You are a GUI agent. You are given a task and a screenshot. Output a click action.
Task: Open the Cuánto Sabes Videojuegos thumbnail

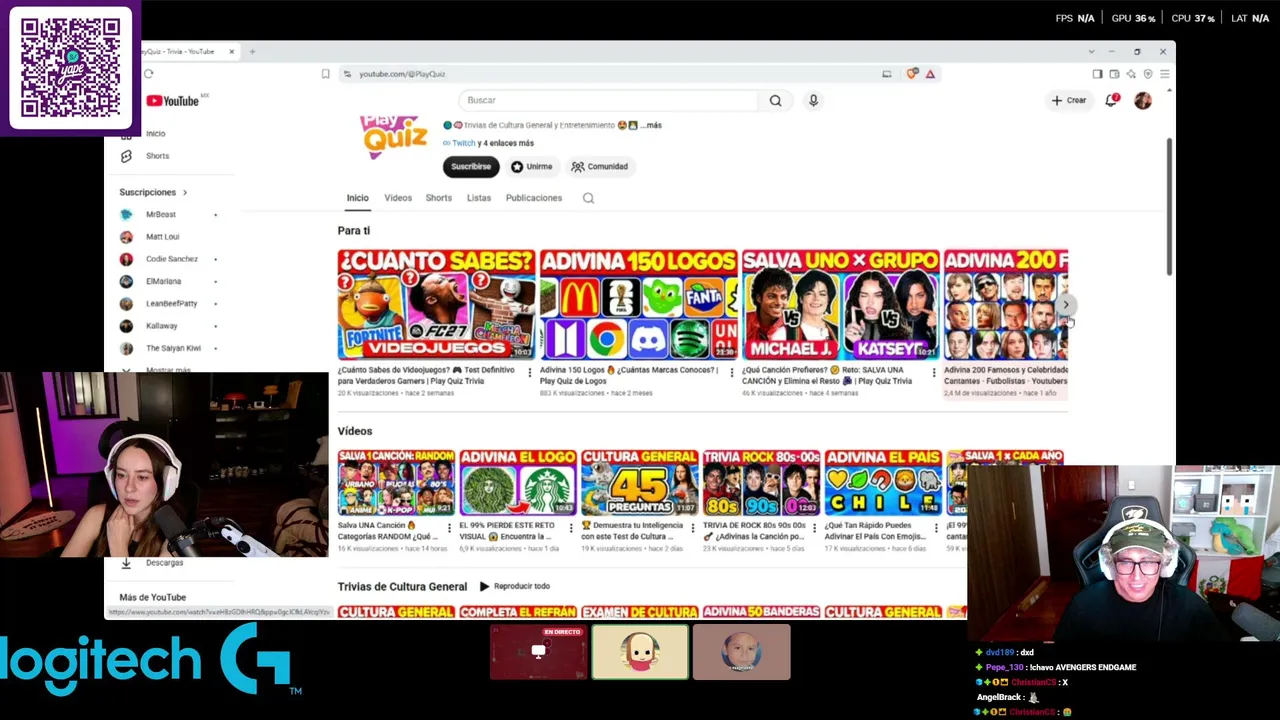click(x=436, y=304)
